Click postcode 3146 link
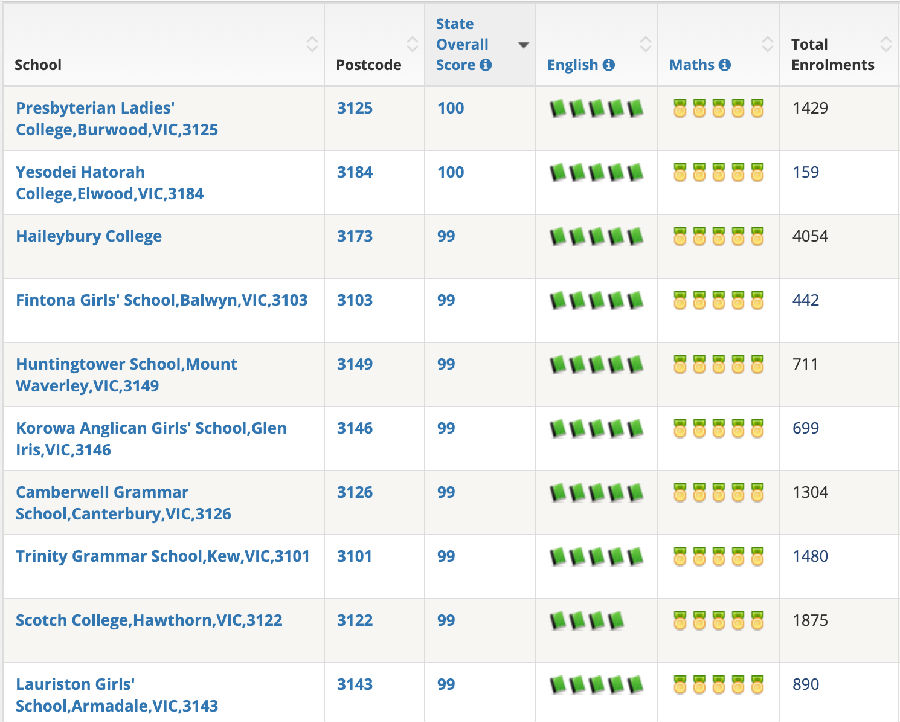 [x=355, y=428]
